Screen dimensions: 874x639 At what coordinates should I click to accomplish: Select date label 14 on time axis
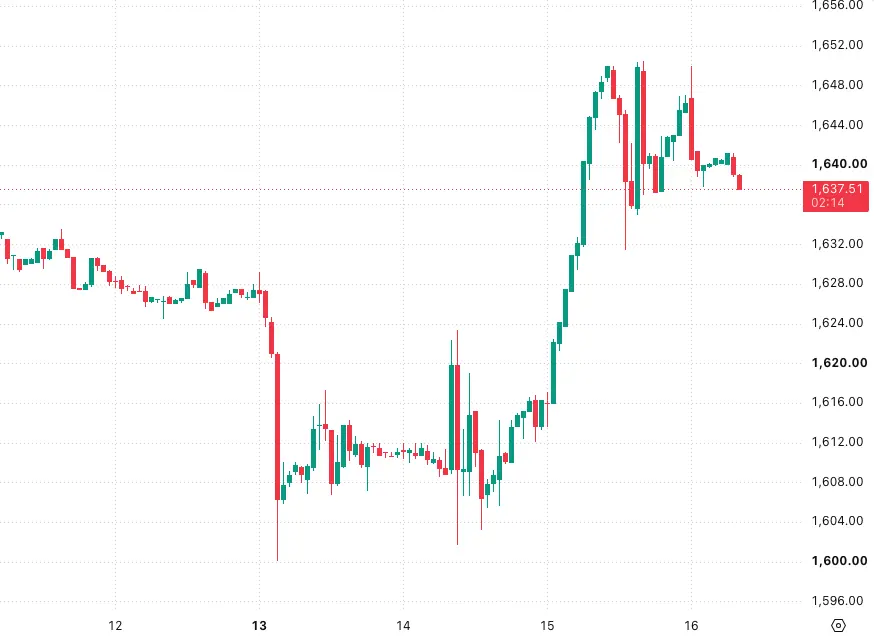(x=403, y=626)
